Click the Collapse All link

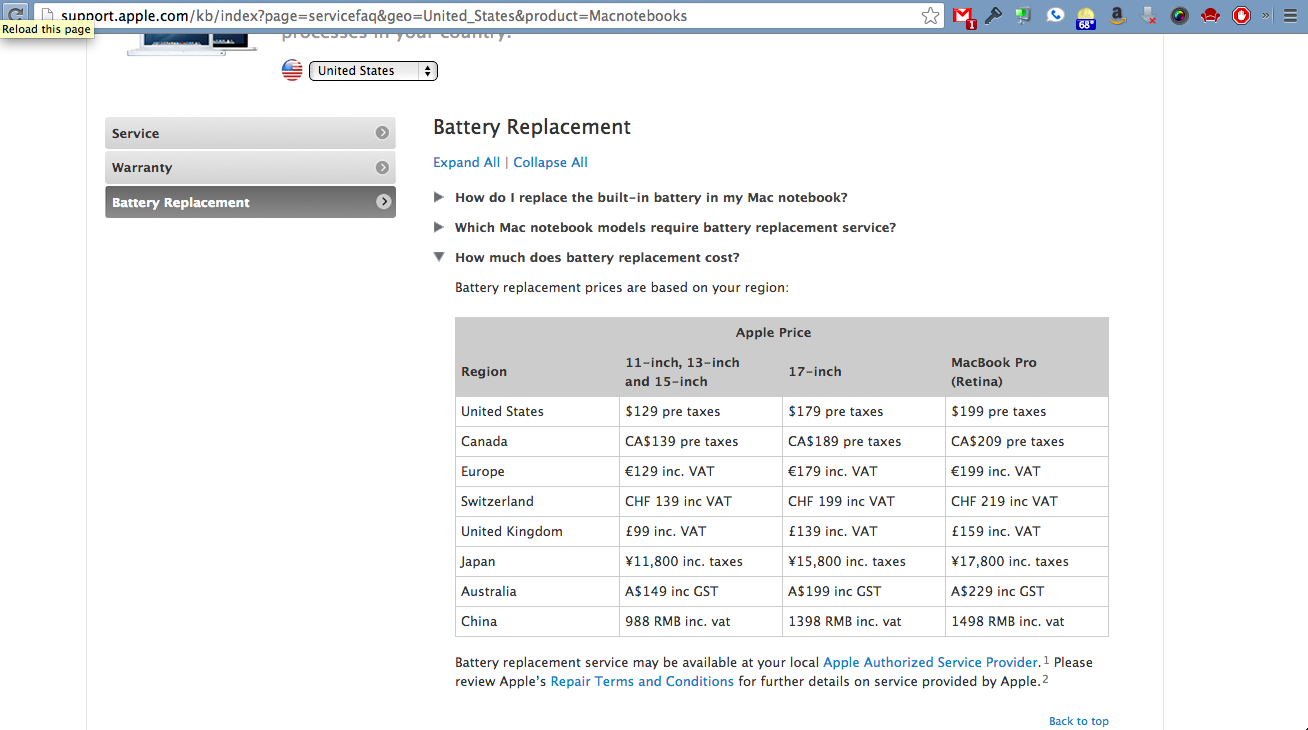550,162
